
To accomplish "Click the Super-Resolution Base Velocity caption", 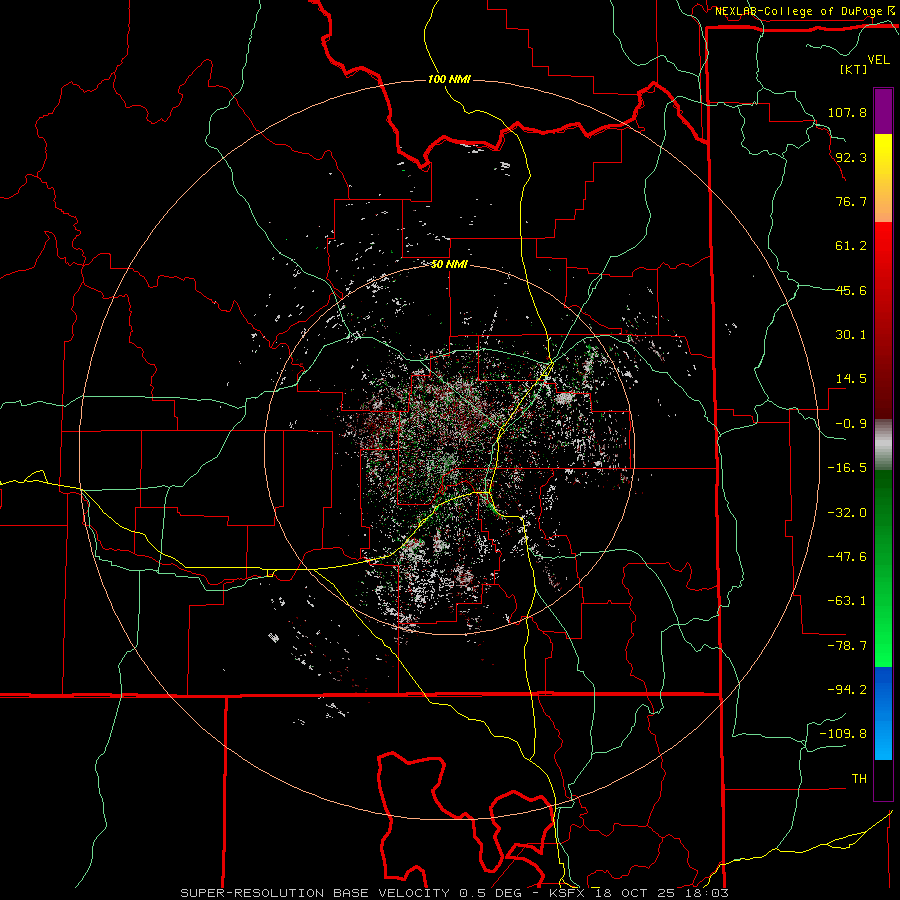I will [455, 893].
